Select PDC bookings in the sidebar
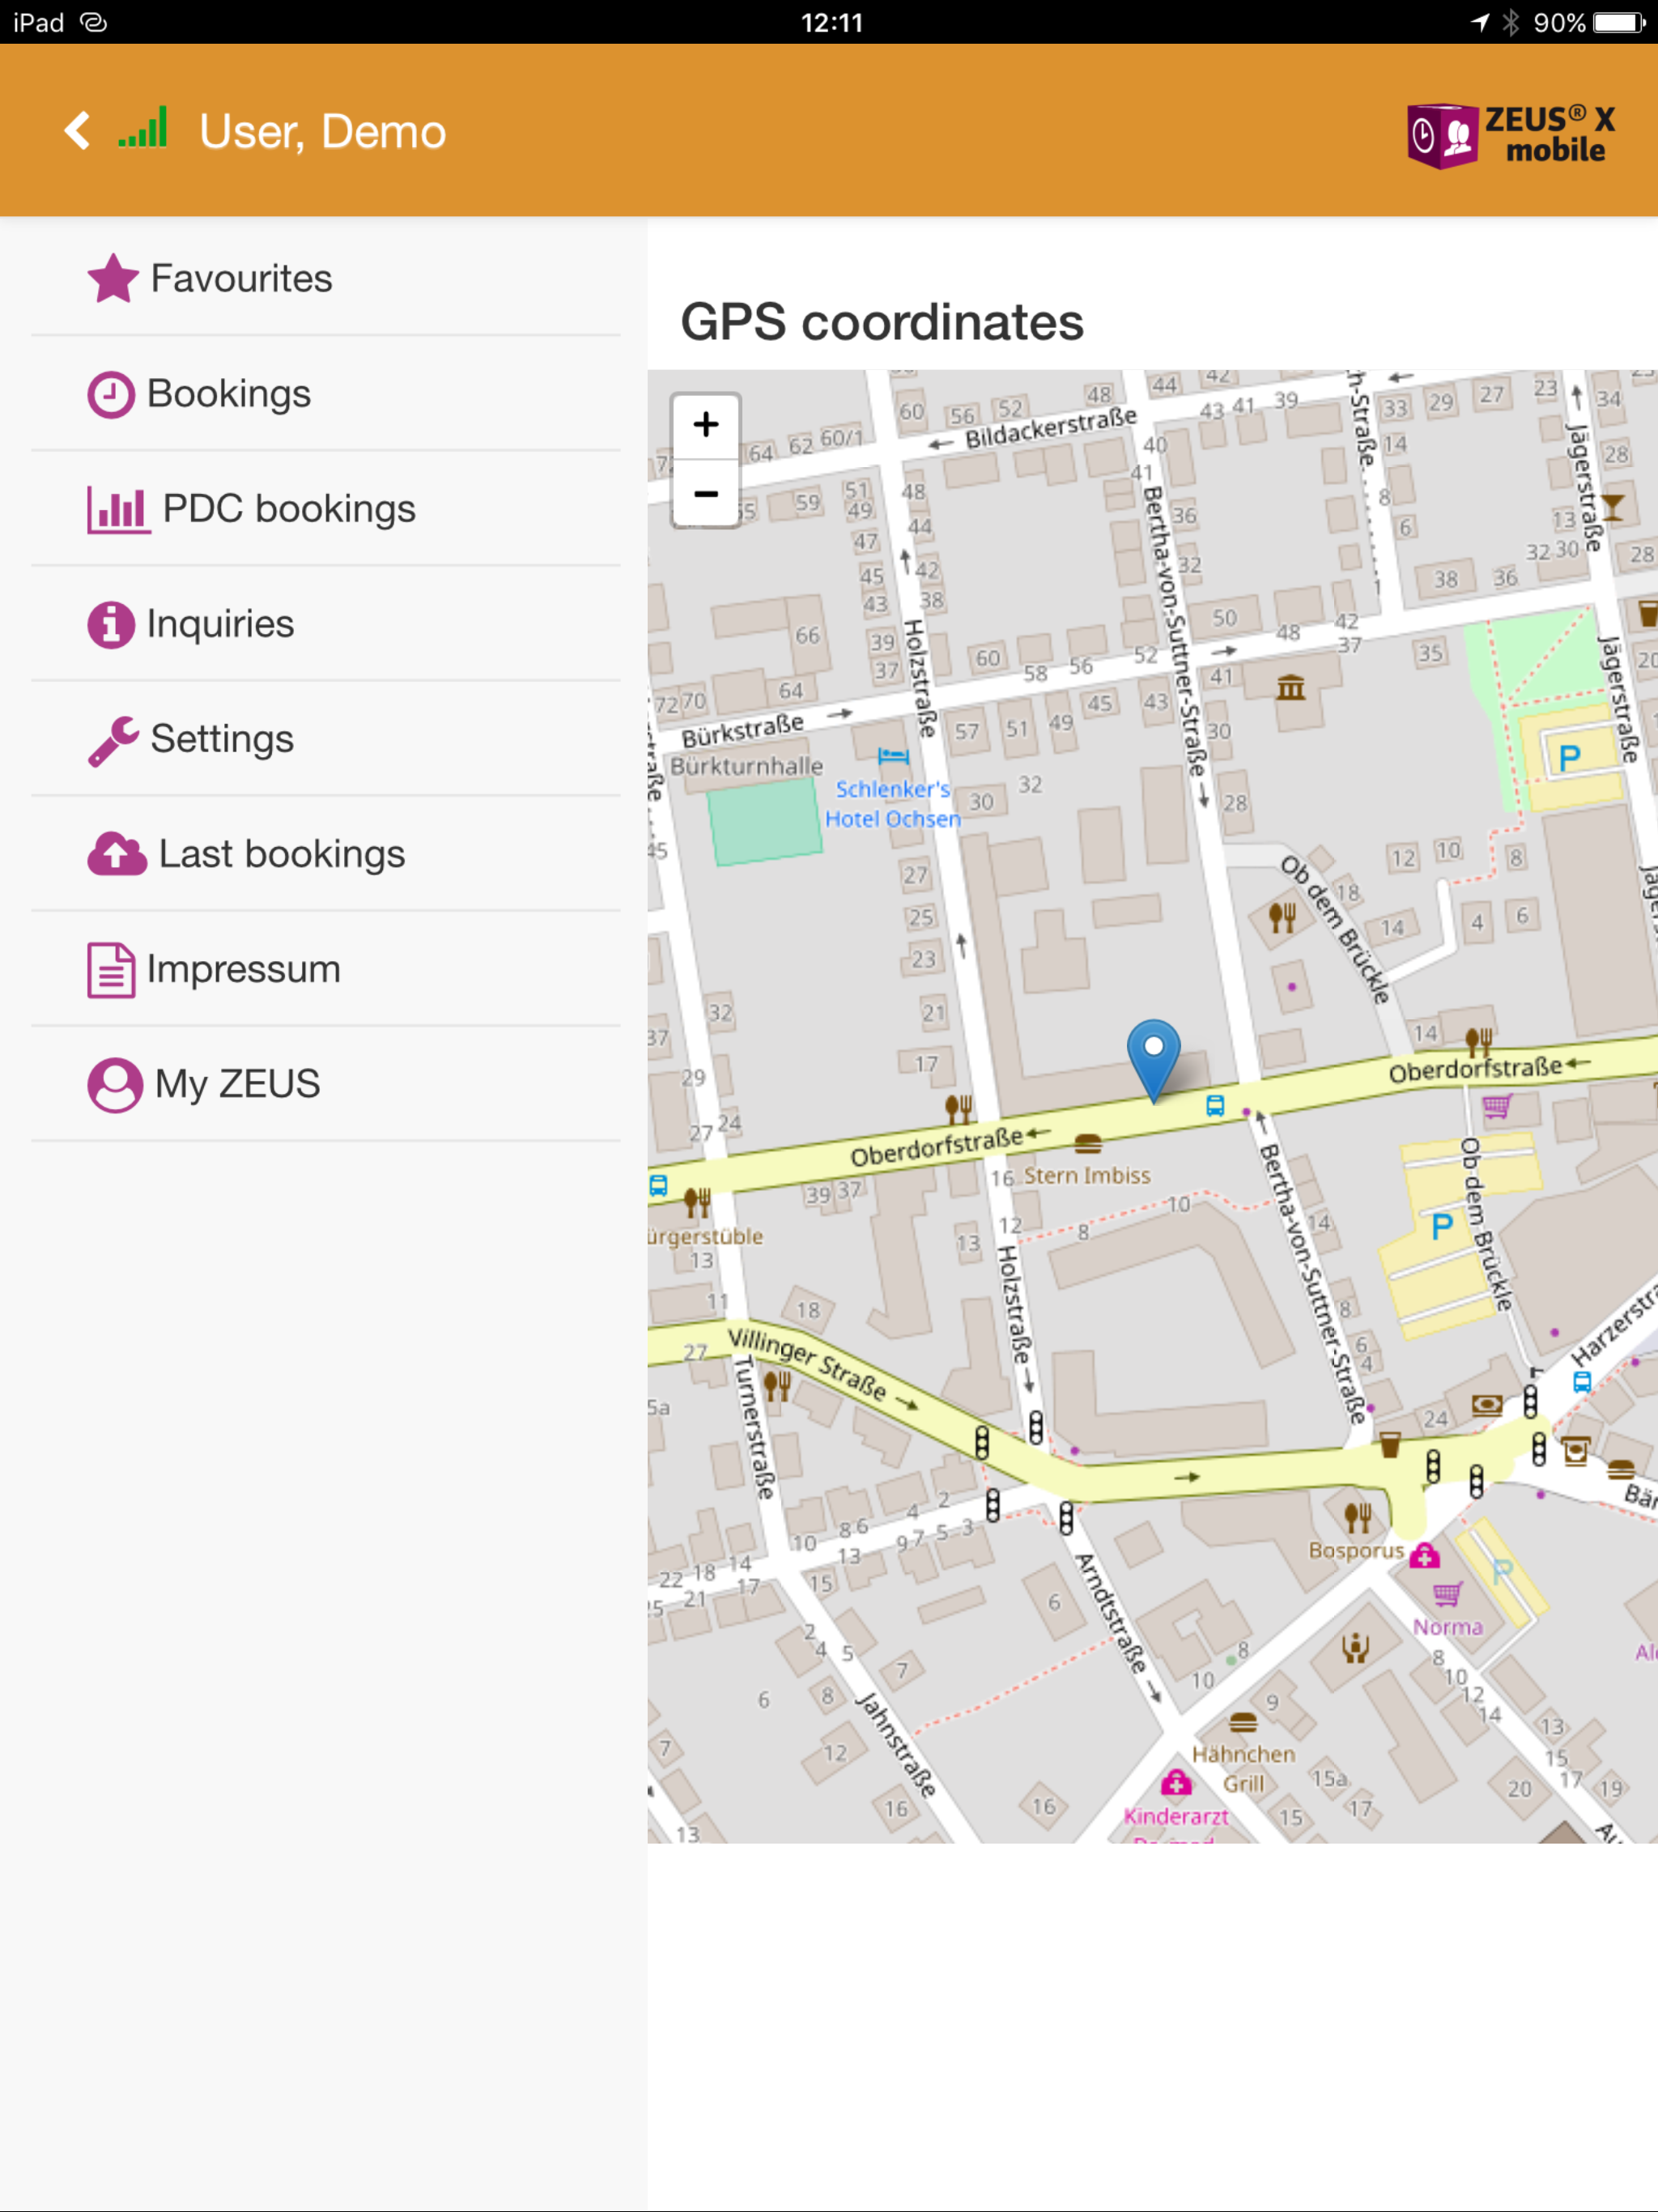The height and width of the screenshot is (2212, 1658). (x=326, y=509)
